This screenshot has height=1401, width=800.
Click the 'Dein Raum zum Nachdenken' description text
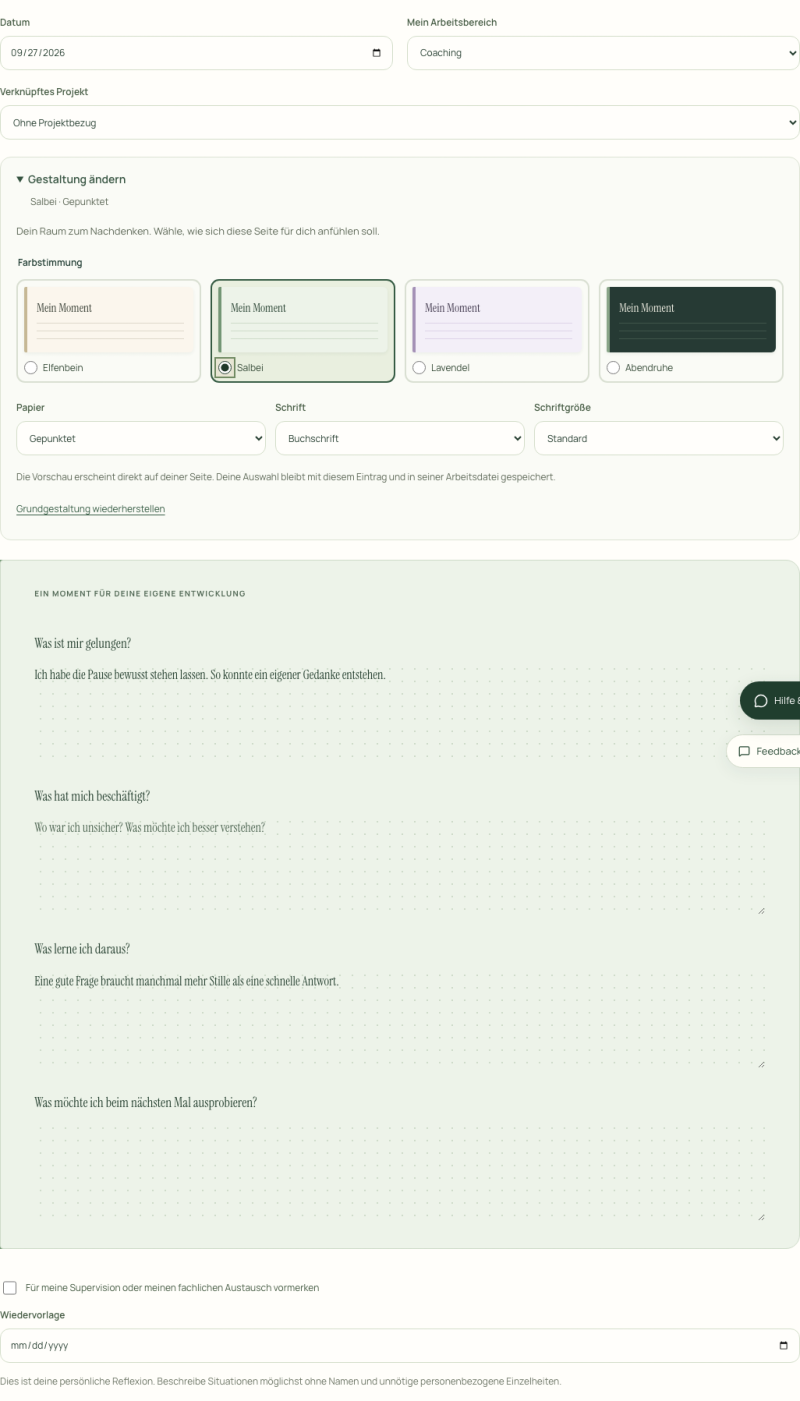click(198, 232)
